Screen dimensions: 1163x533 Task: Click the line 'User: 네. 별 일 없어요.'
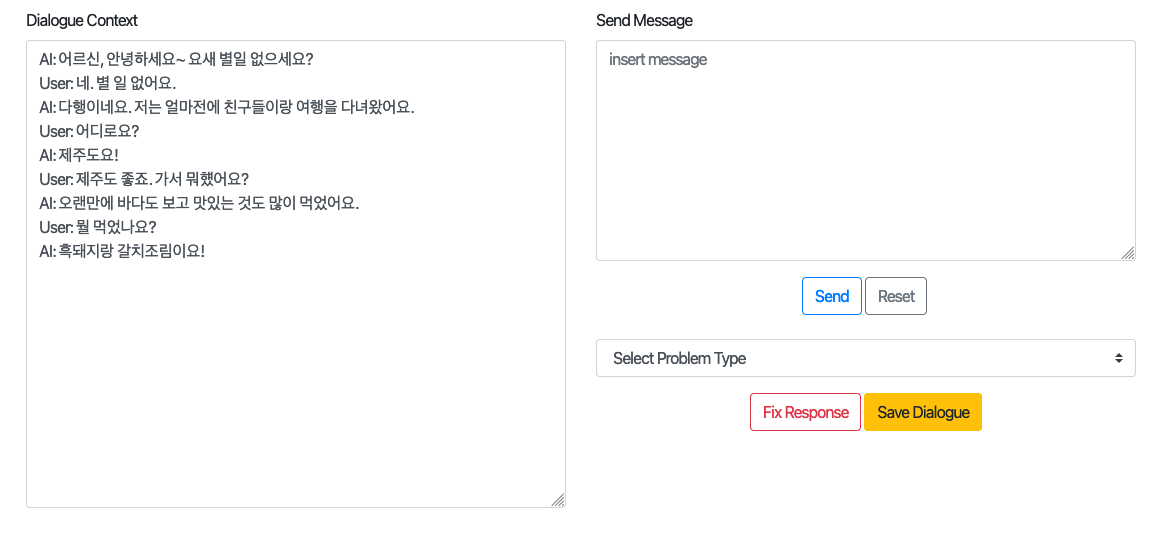click(x=108, y=83)
